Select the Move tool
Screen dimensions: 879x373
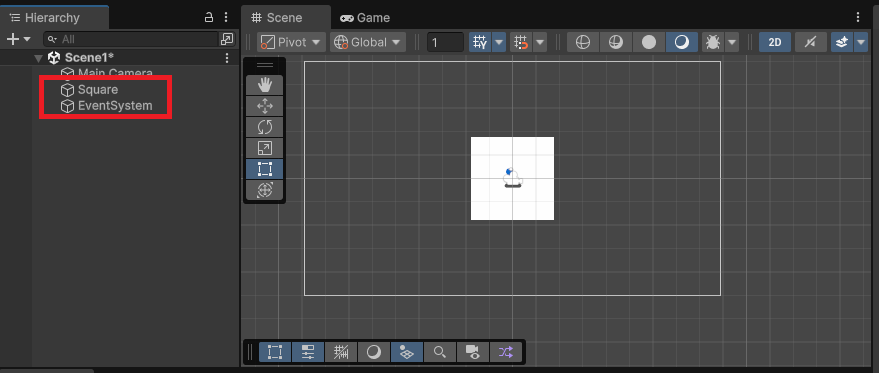tap(265, 106)
